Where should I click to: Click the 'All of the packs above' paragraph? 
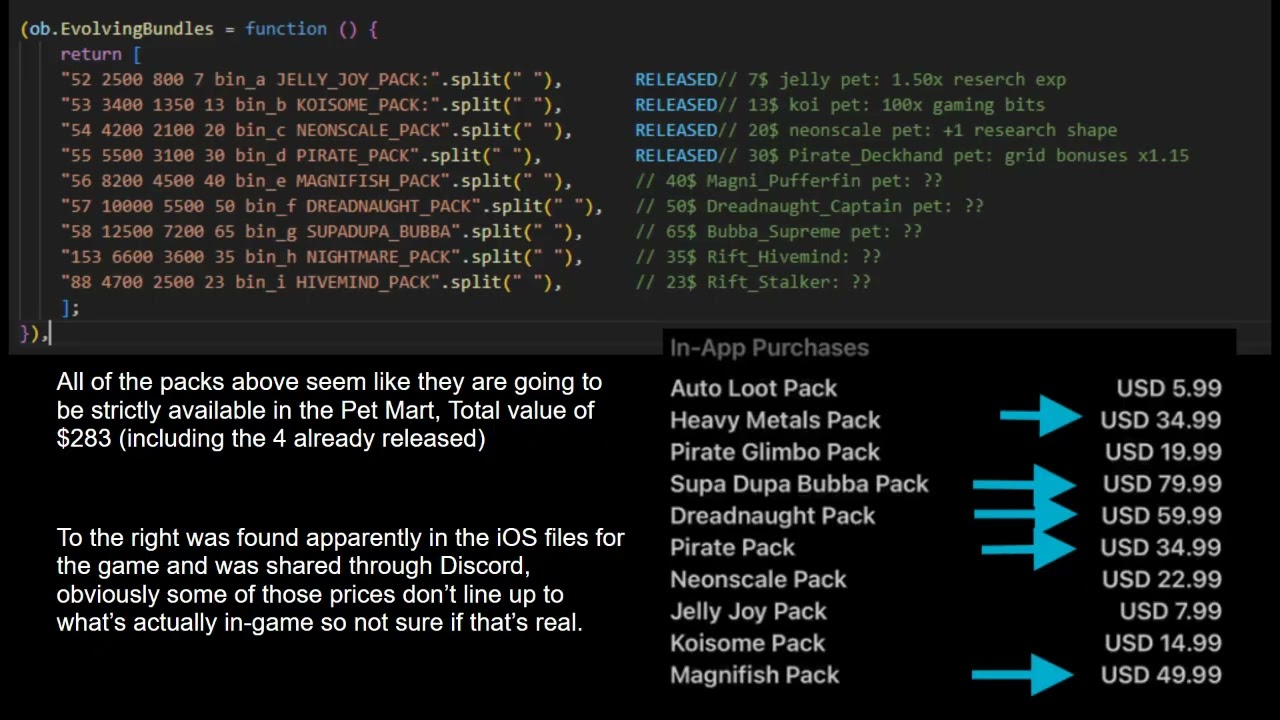pos(329,410)
